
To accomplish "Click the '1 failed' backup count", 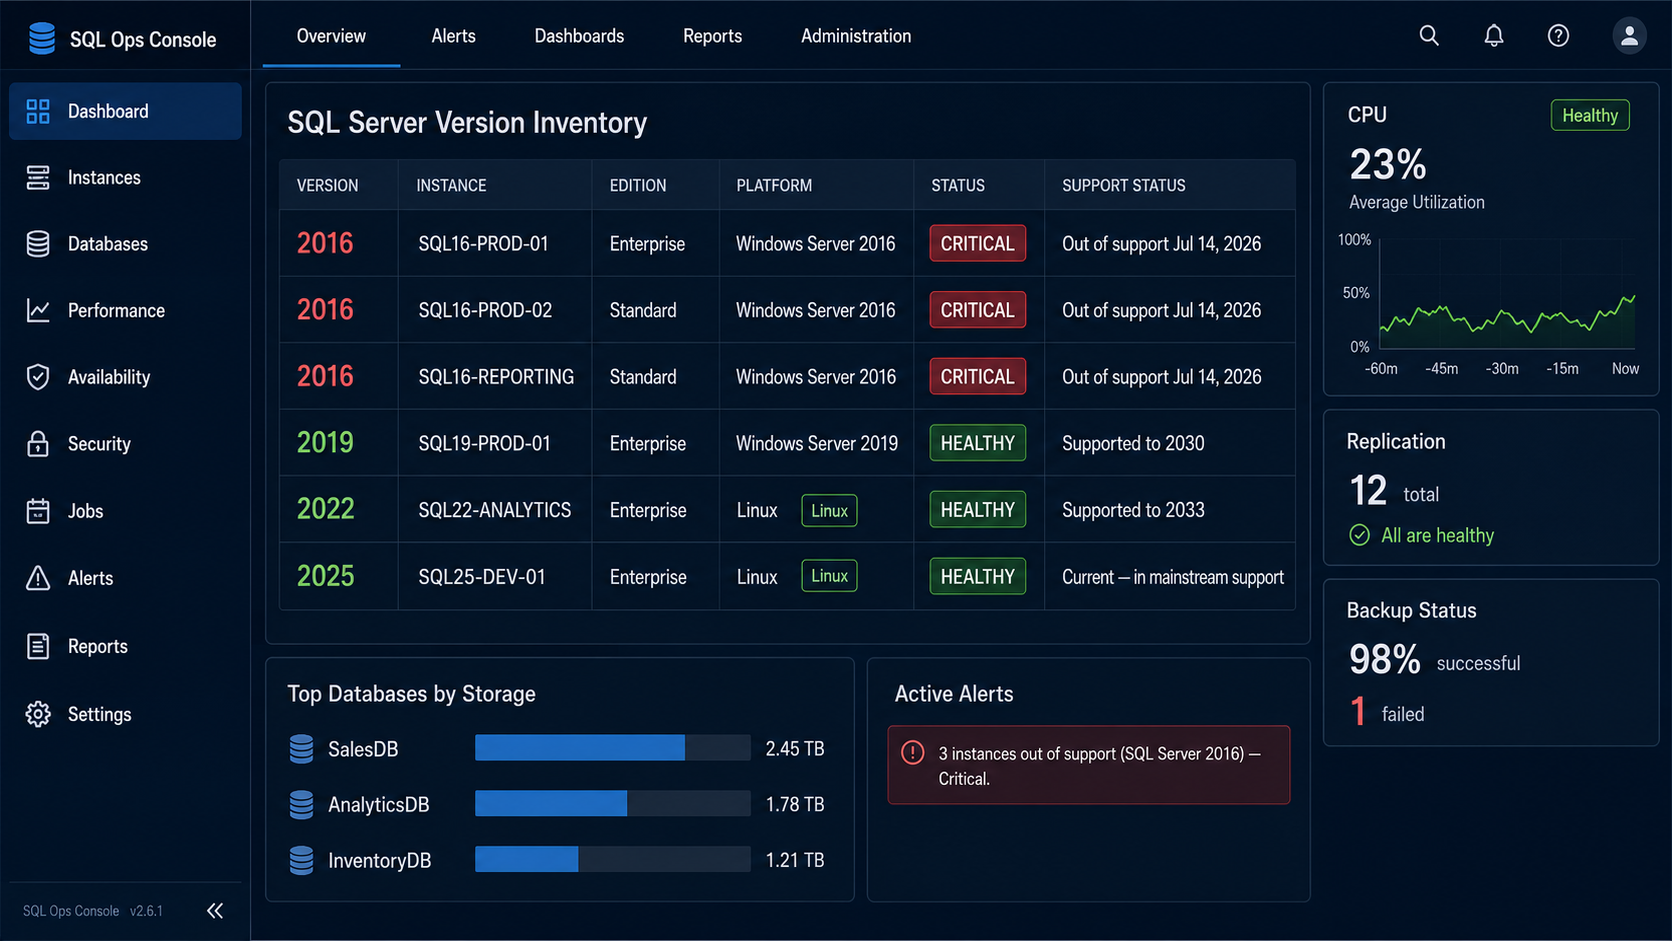I will [1387, 712].
